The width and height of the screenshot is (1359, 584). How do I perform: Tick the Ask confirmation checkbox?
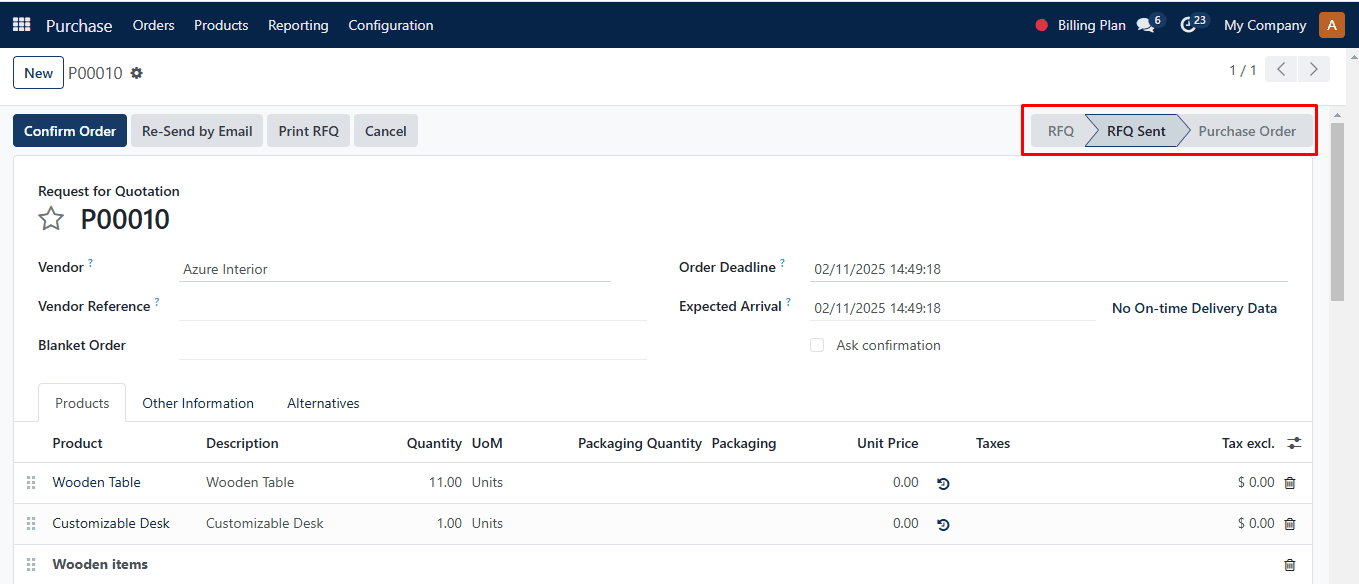click(x=817, y=345)
